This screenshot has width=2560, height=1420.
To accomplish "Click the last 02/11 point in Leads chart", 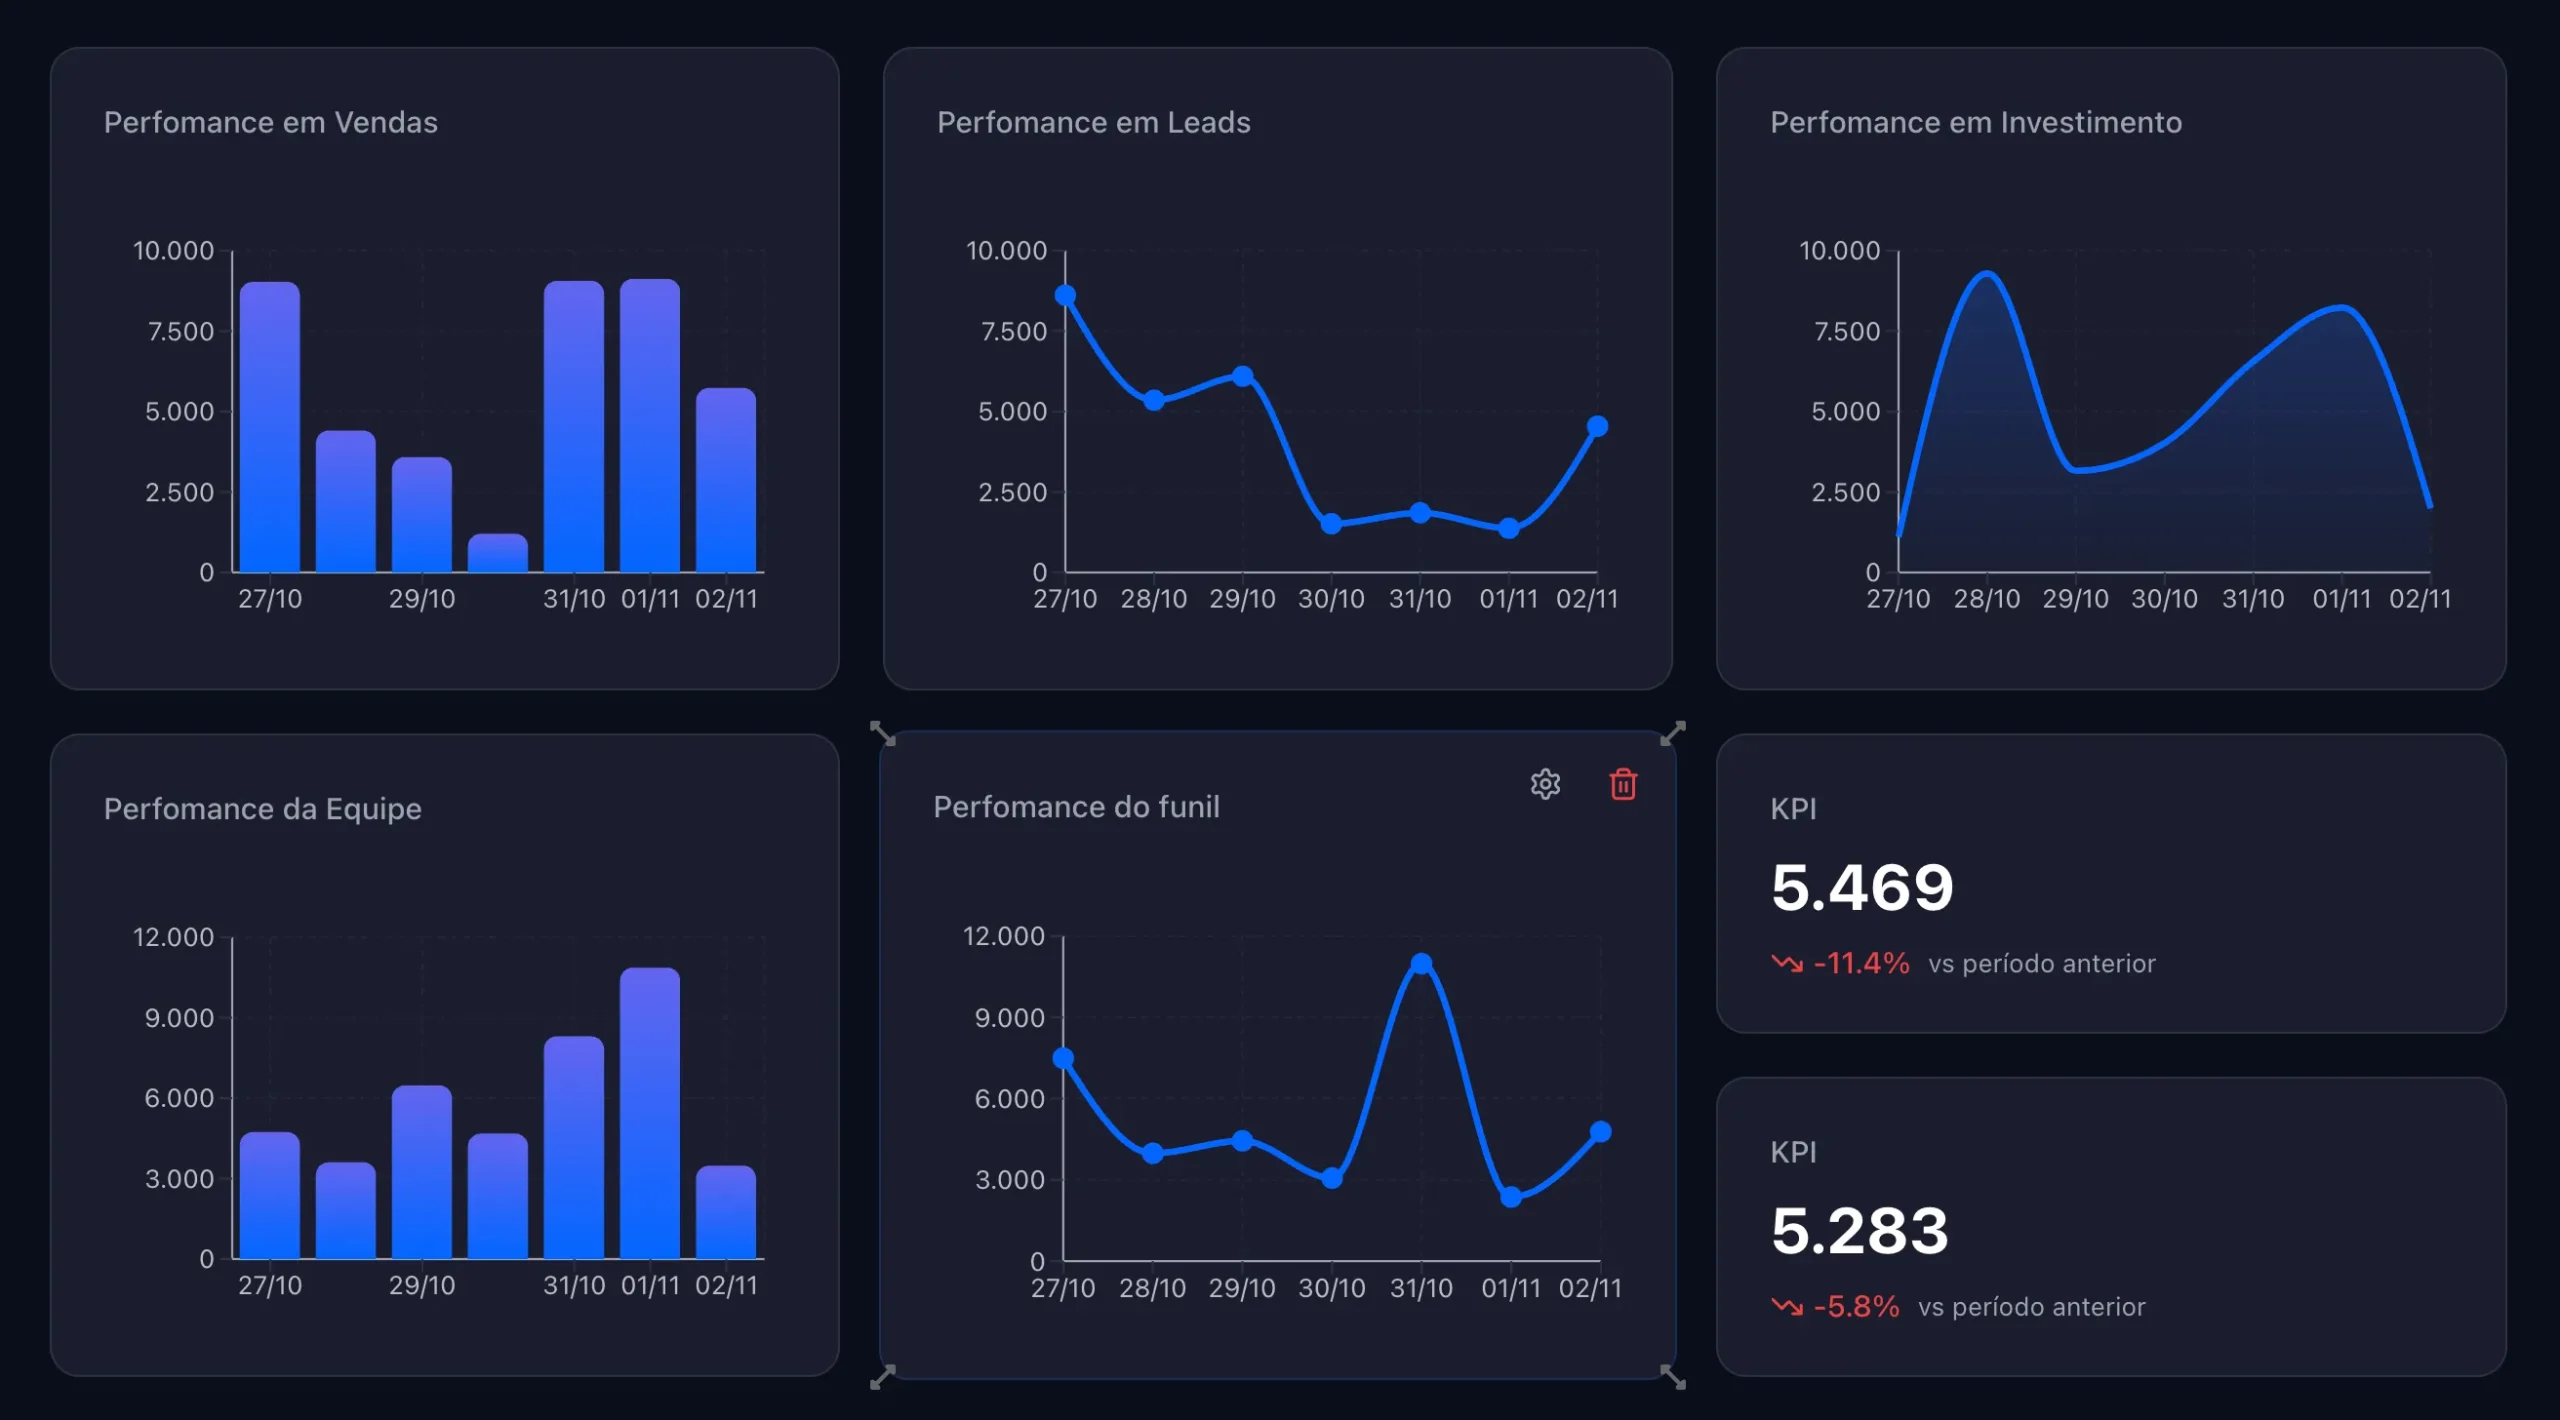I will coord(1597,426).
